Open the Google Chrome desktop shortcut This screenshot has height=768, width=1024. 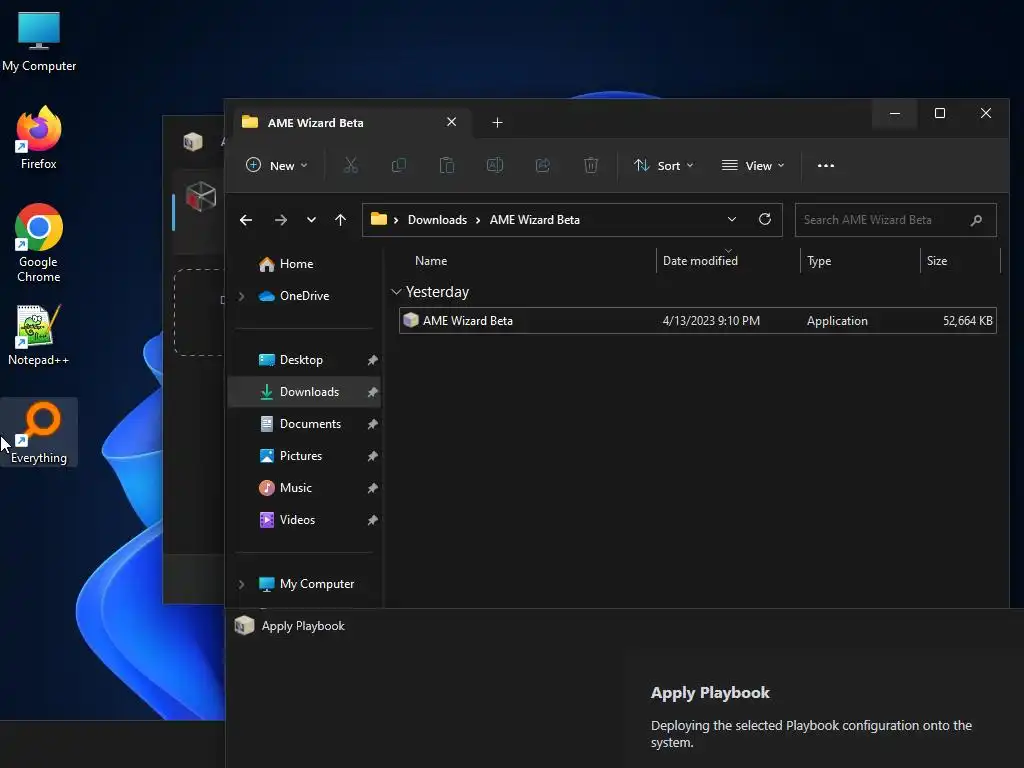[x=39, y=243]
